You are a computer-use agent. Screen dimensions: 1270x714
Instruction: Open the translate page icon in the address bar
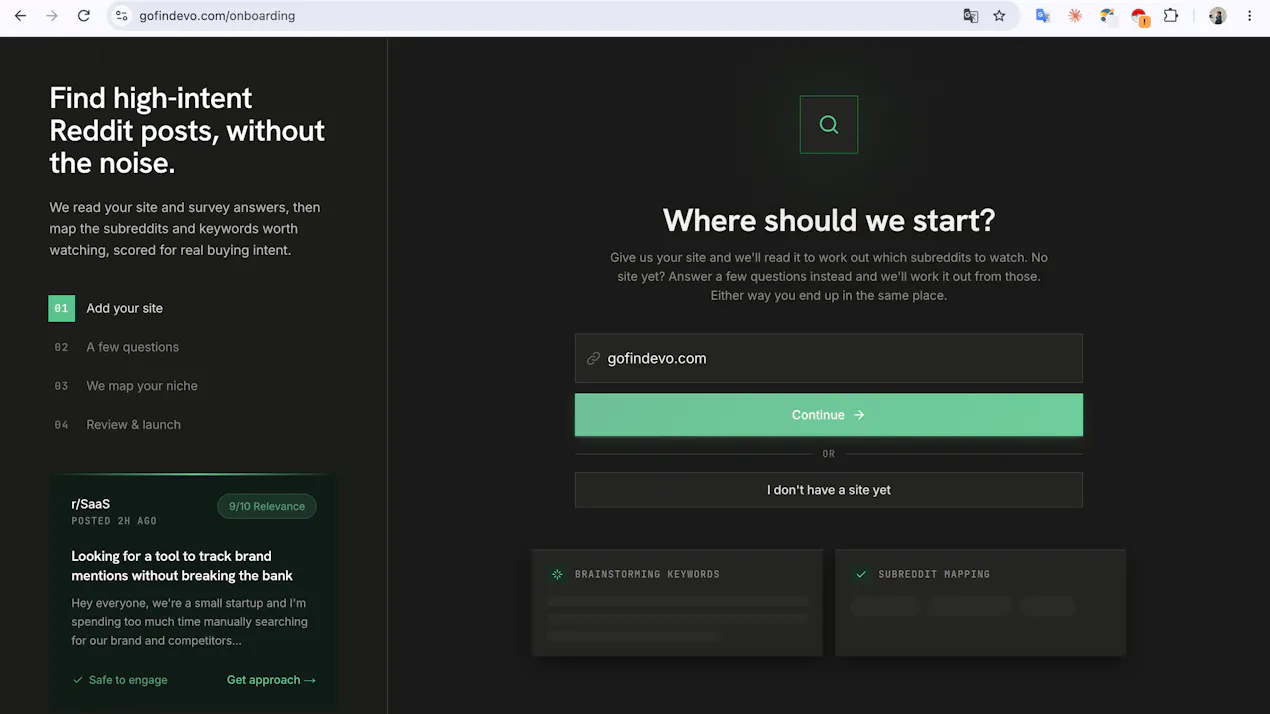click(970, 16)
